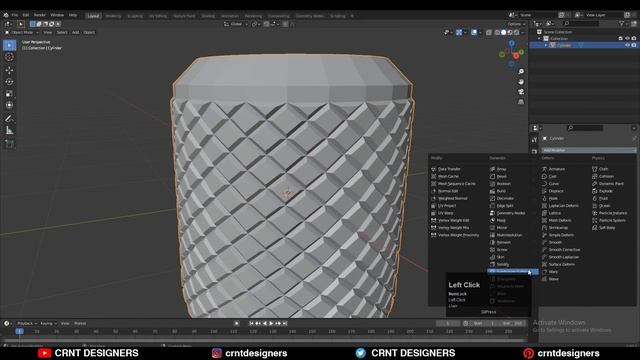Click the pan view hand icon
The width and height of the screenshot is (640, 360).
tap(521, 82)
